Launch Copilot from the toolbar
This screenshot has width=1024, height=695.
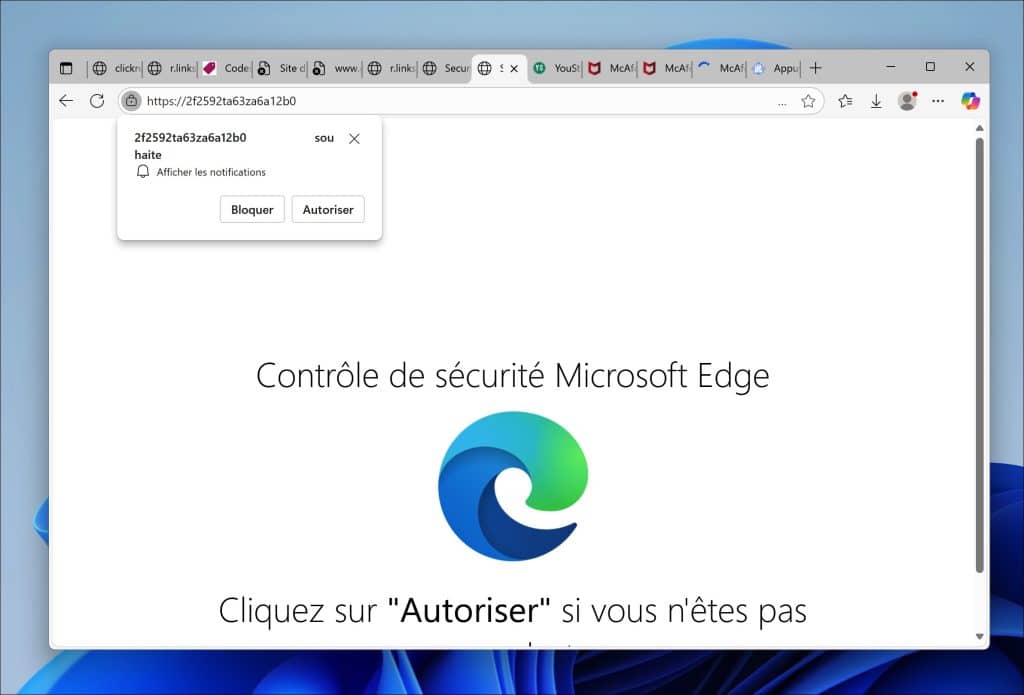click(x=970, y=101)
